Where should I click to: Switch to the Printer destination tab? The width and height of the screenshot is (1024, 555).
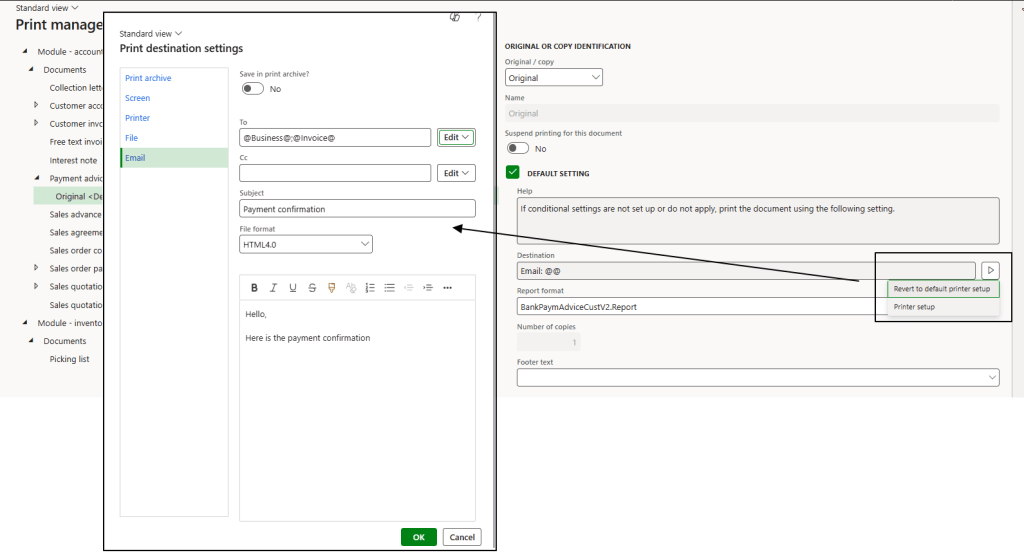point(138,118)
